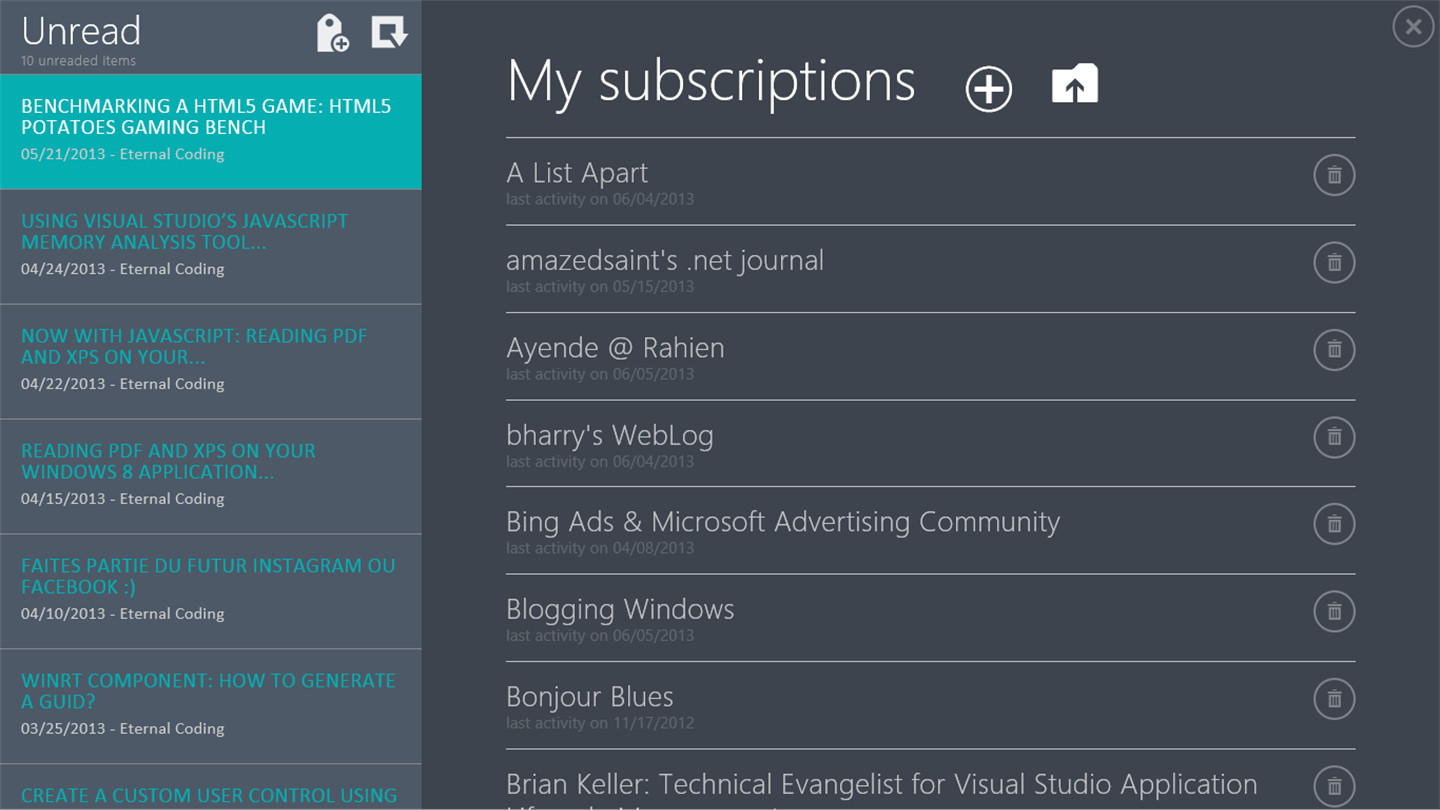Select the Blogging Windows subscription name
1440x810 pixels.
620,610
